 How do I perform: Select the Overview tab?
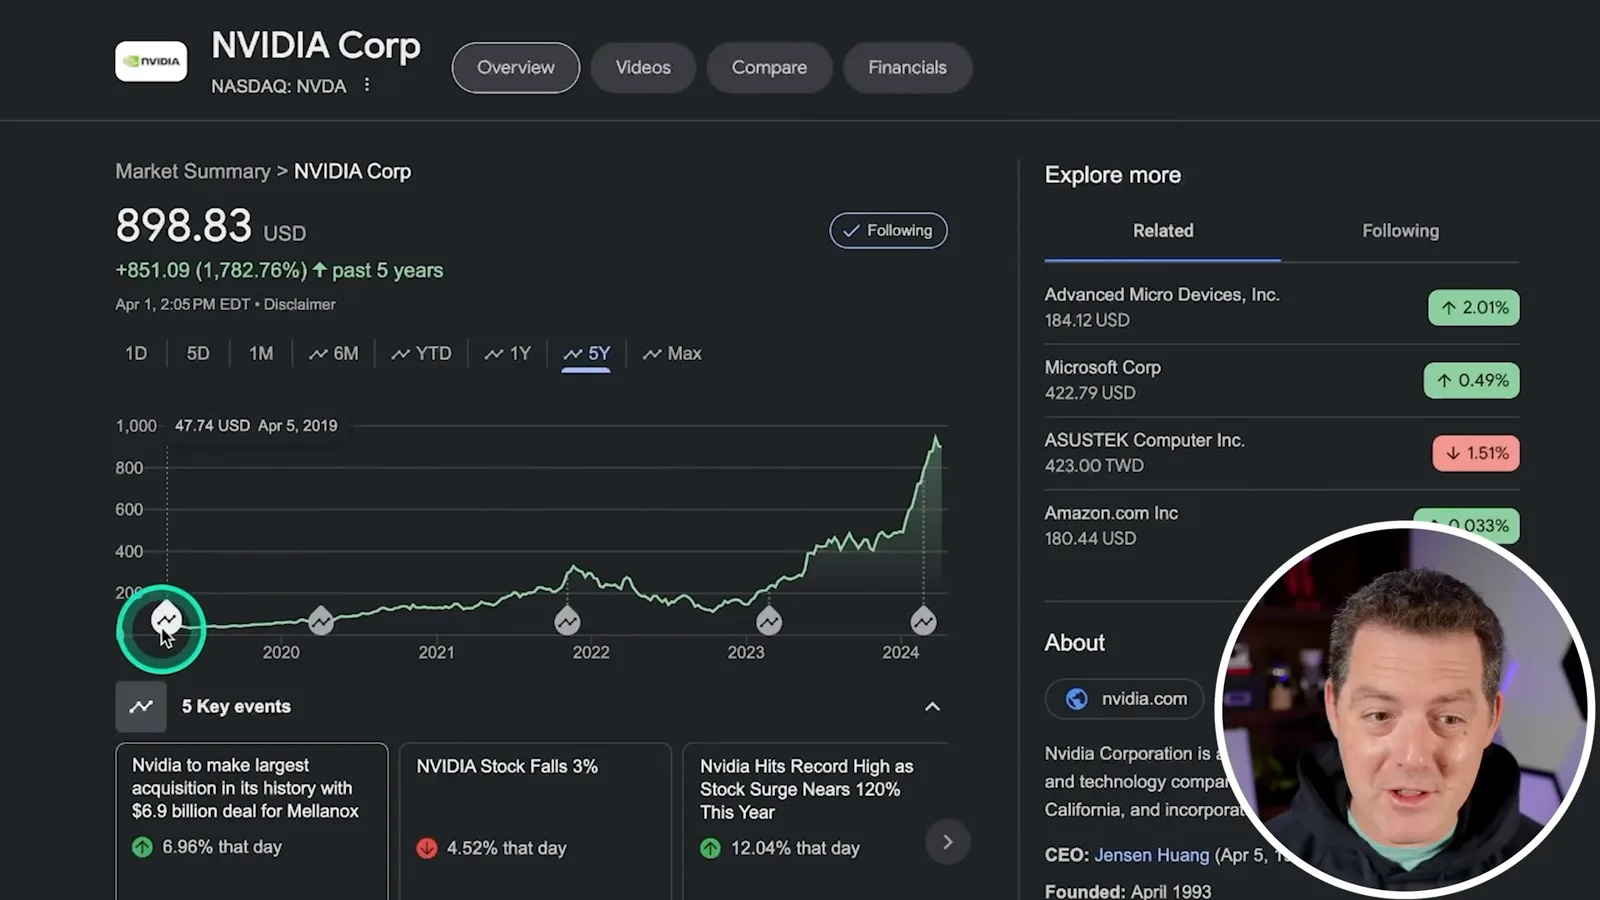pyautogui.click(x=515, y=67)
